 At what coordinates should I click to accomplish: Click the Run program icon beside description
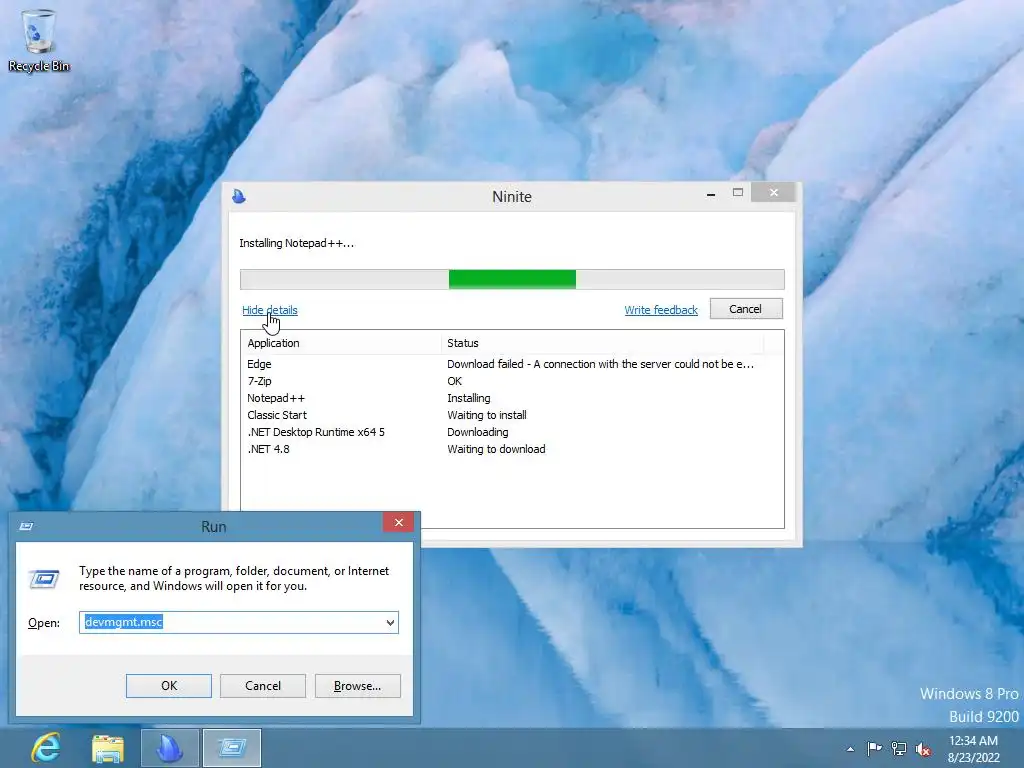(44, 579)
